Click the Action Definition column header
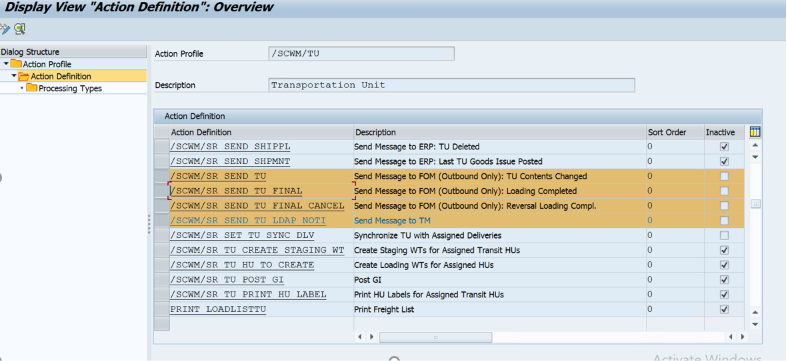The height and width of the screenshot is (361, 787). click(261, 133)
